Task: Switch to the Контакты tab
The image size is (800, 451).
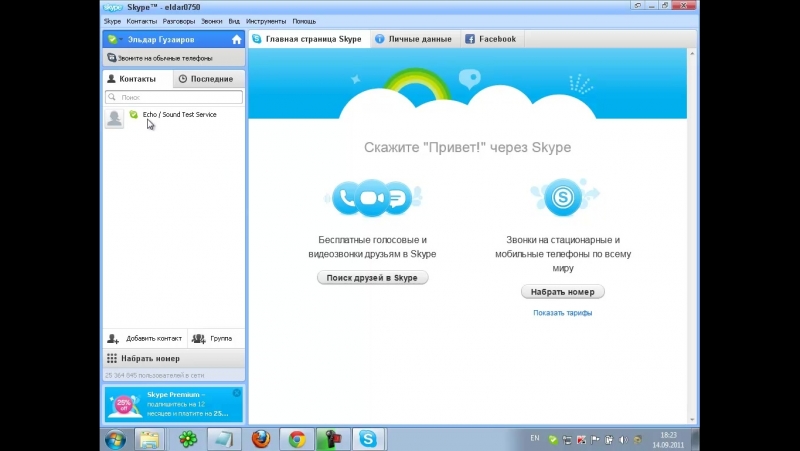Action: click(x=138, y=79)
